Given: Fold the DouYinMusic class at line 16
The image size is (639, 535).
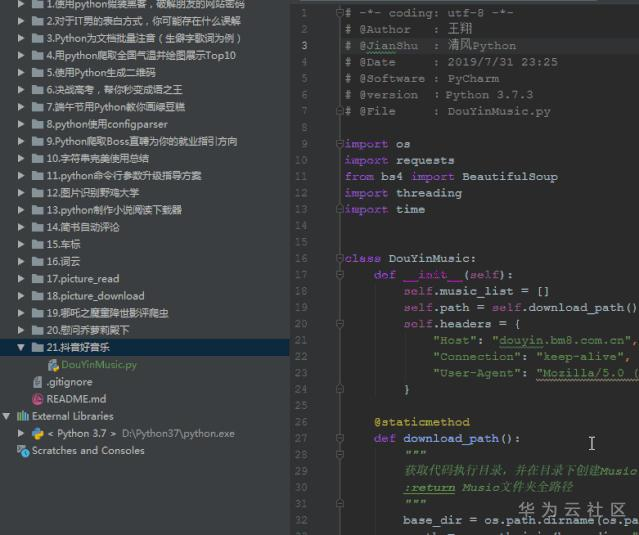Looking at the screenshot, I should pos(340,258).
